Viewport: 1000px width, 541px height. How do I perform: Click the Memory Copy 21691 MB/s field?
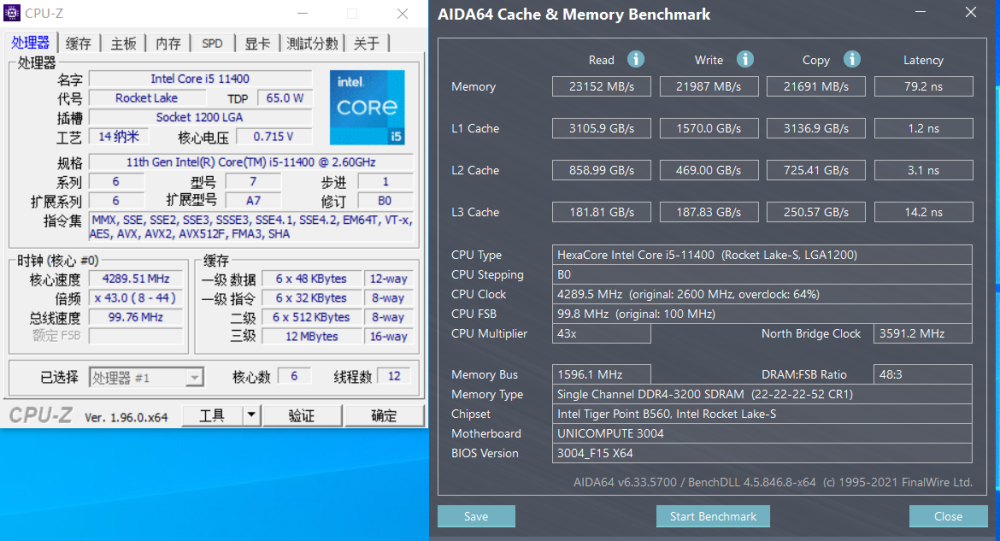click(x=816, y=86)
